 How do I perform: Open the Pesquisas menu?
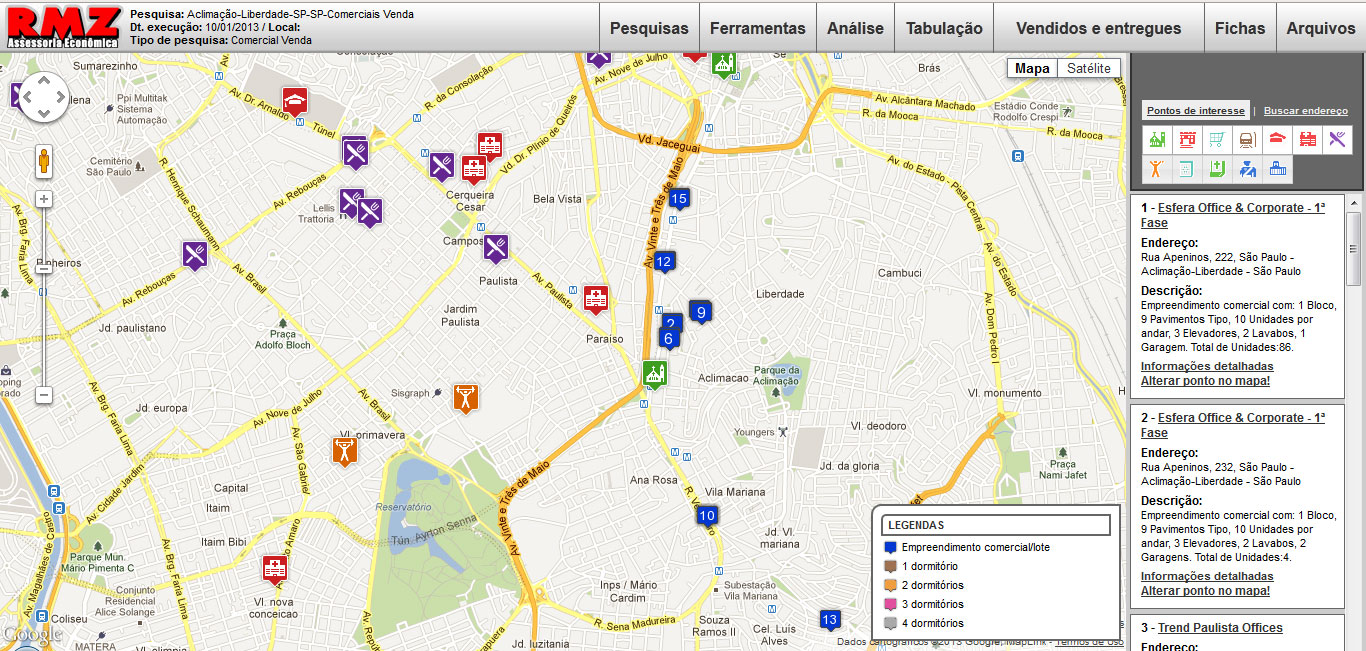point(649,28)
